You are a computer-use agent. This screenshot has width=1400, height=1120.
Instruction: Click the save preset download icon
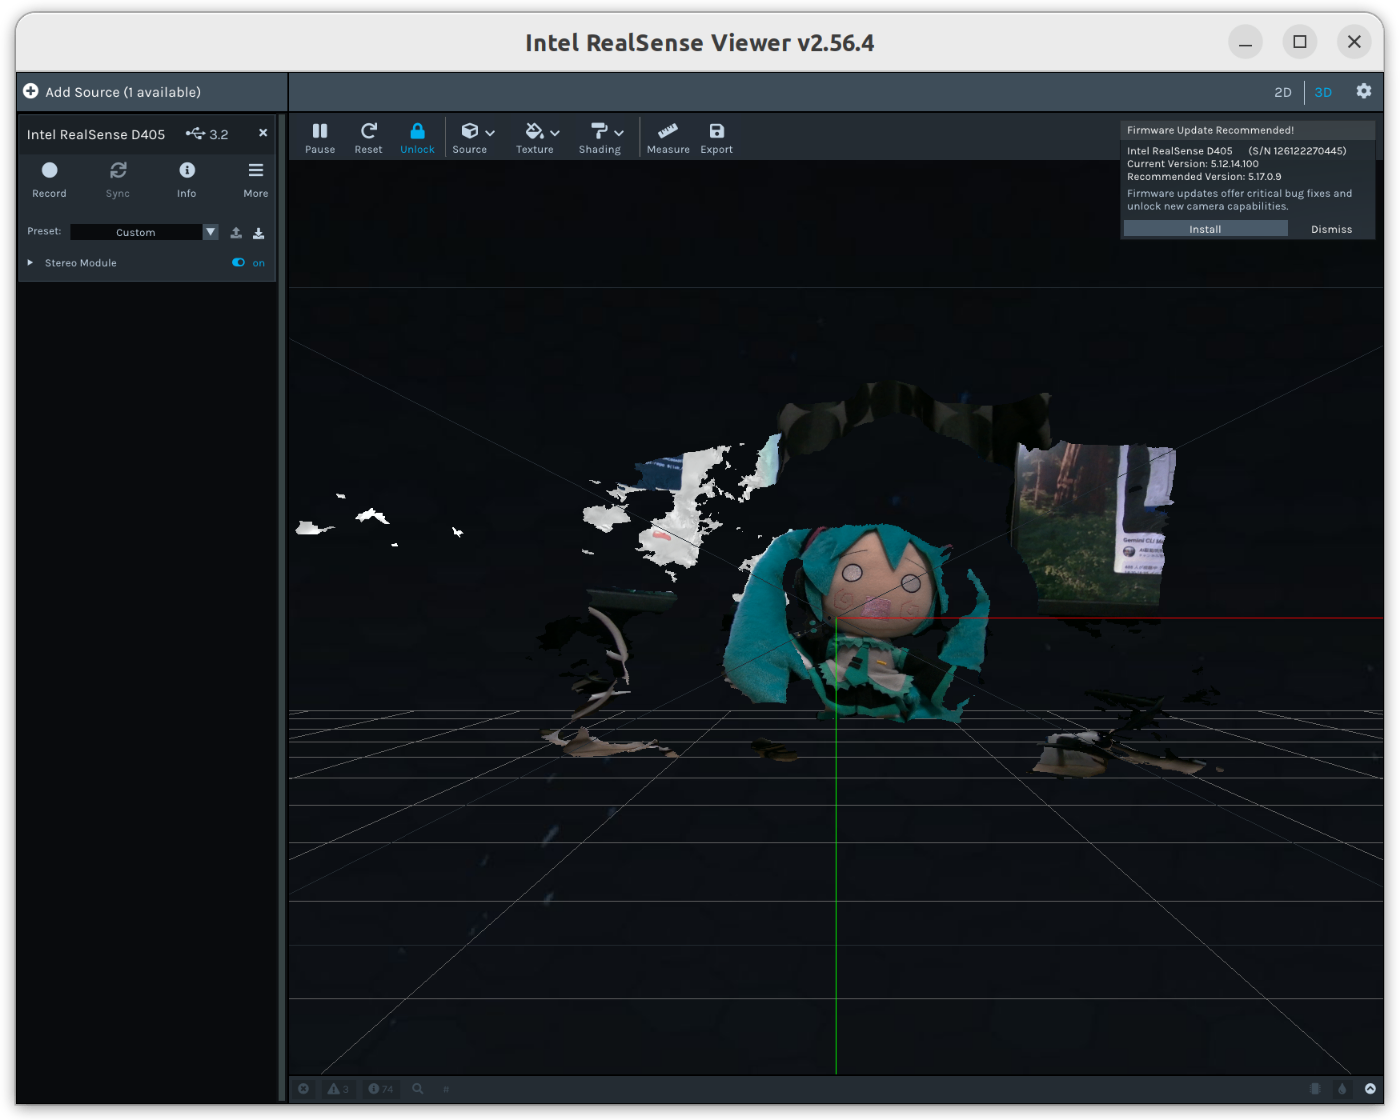click(x=258, y=233)
